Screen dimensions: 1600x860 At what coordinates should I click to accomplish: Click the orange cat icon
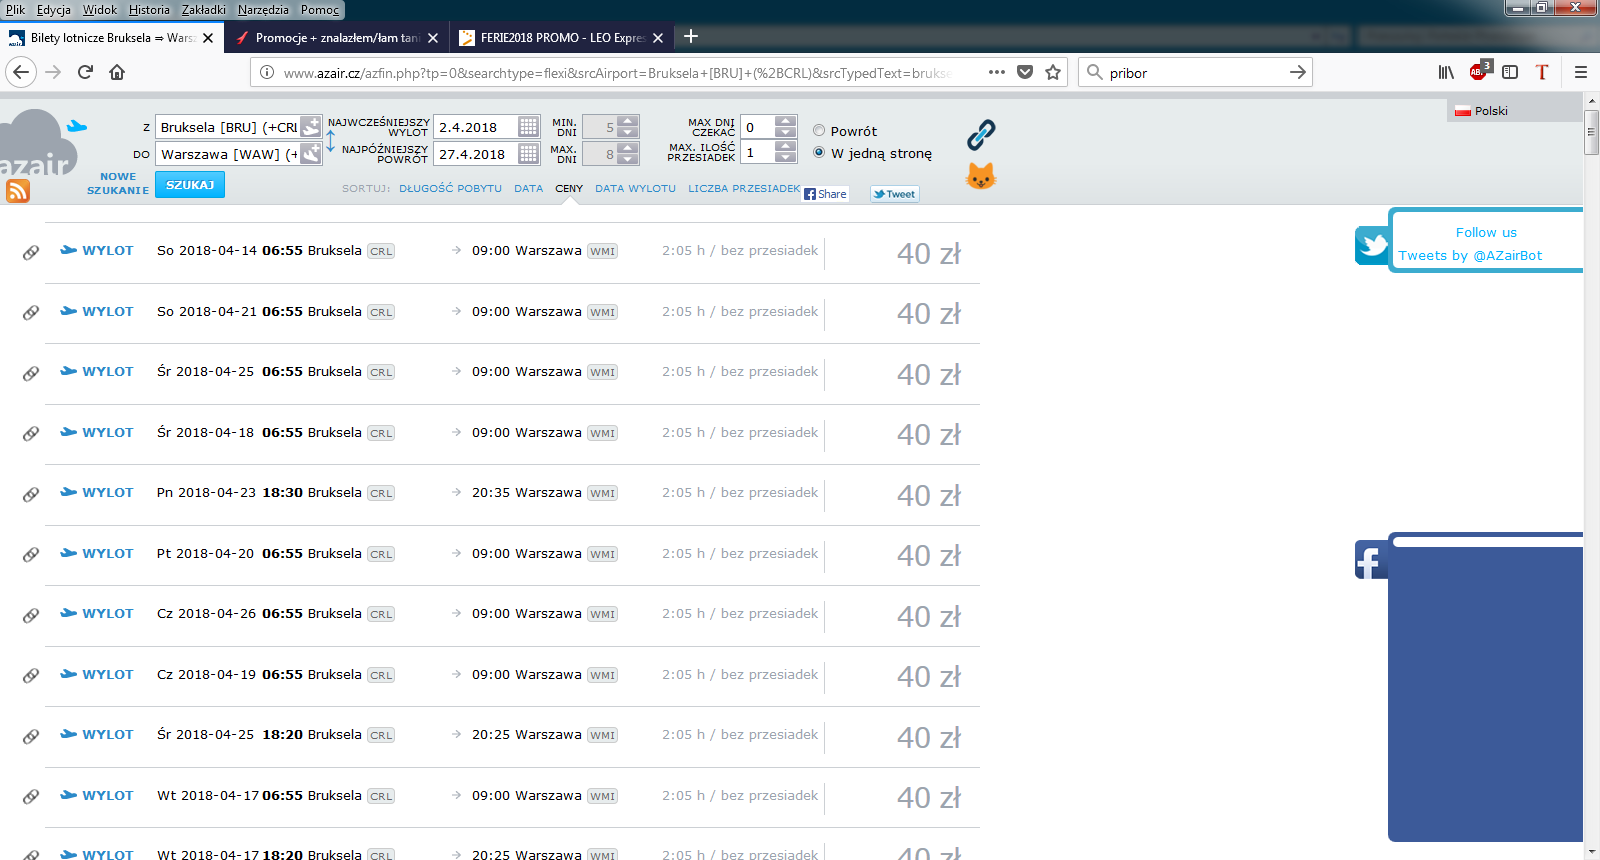coord(981,176)
